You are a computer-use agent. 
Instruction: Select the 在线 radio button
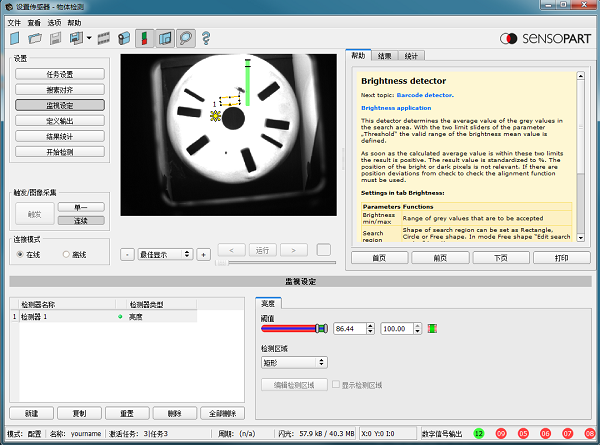[20, 255]
